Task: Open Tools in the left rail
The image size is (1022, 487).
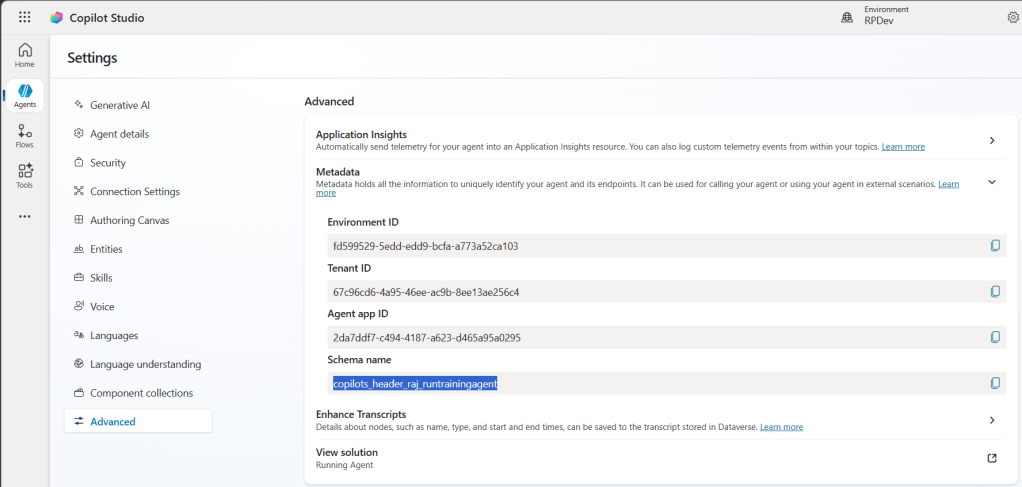Action: point(25,176)
